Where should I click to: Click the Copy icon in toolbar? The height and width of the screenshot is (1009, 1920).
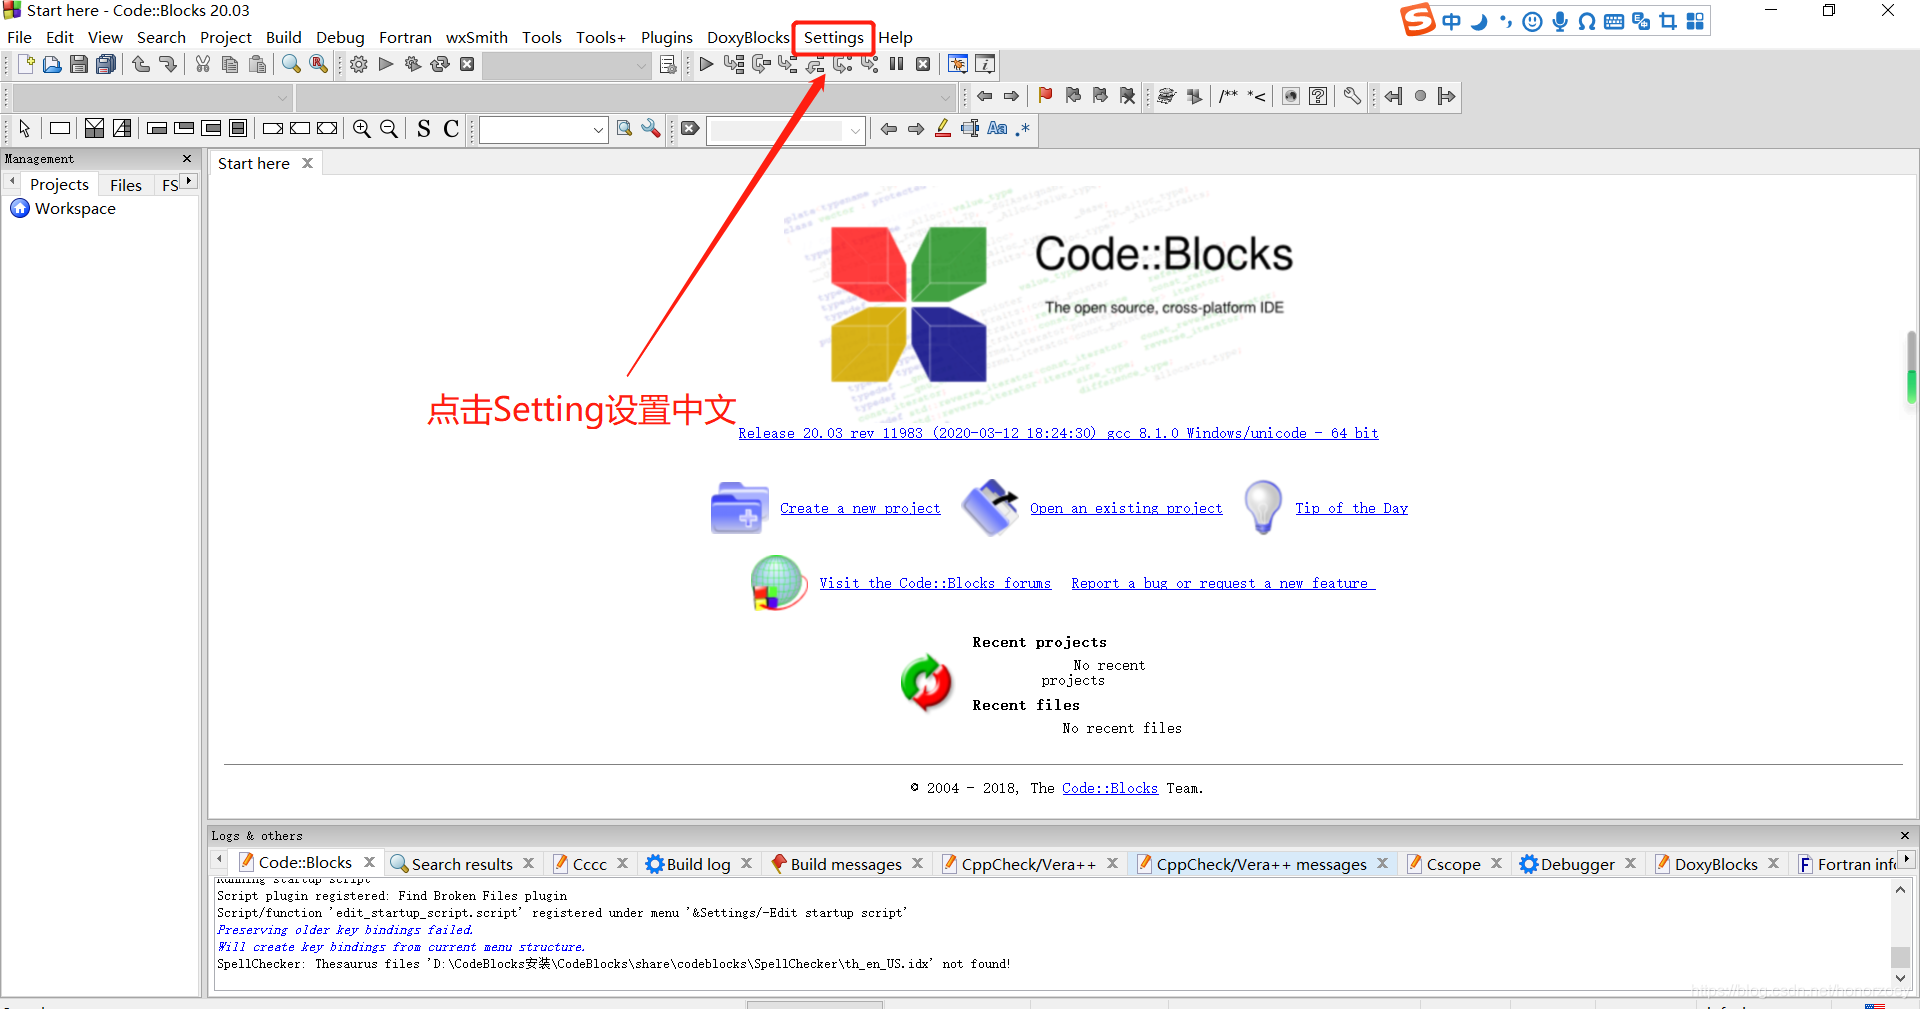[x=230, y=65]
